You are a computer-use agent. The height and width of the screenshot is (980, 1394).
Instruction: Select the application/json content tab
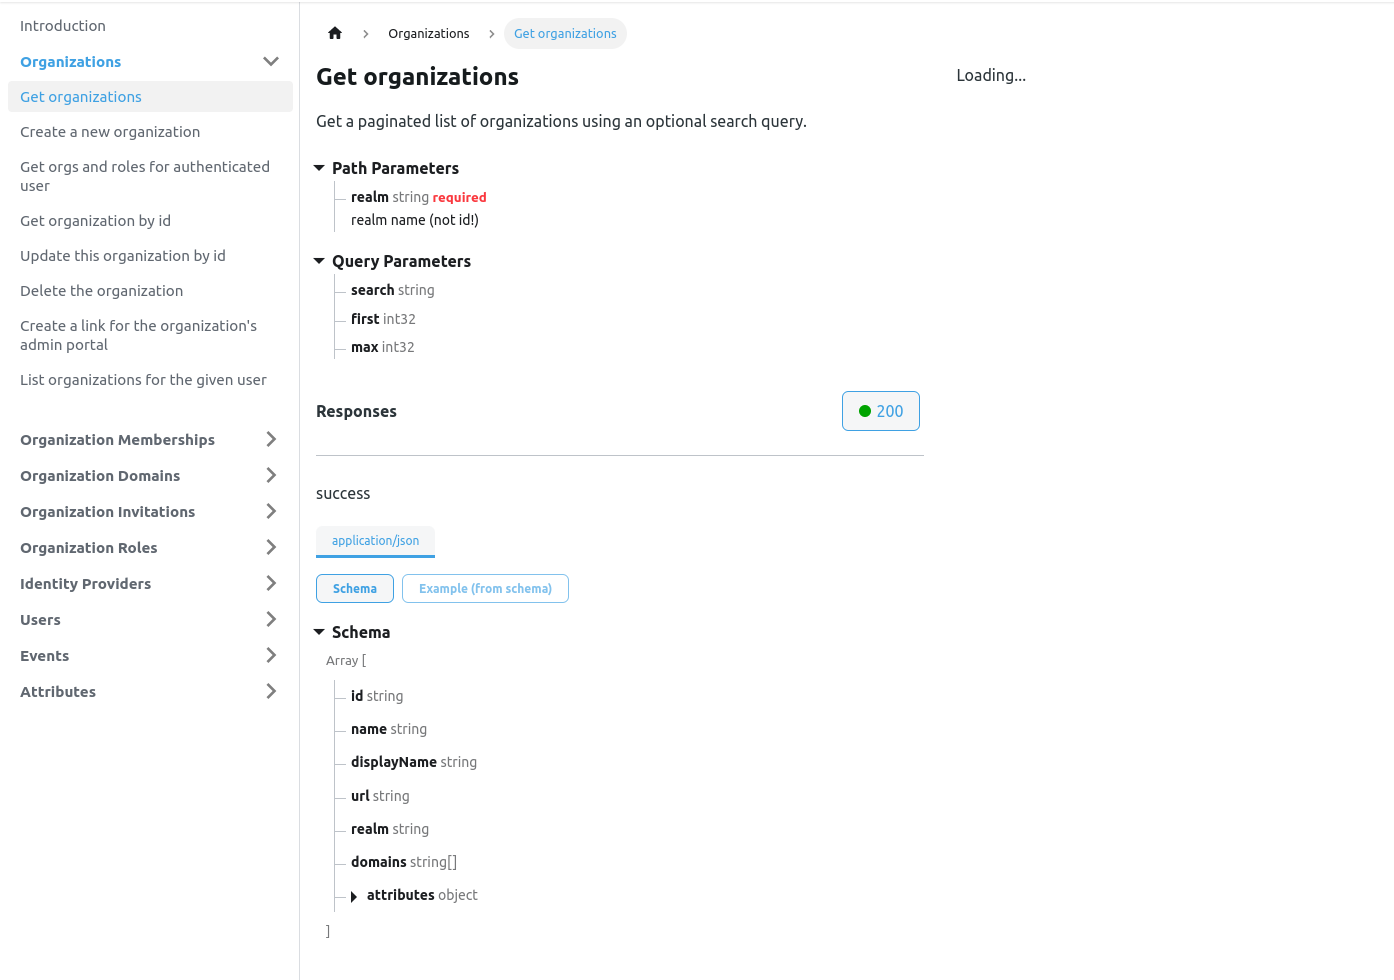(x=375, y=541)
